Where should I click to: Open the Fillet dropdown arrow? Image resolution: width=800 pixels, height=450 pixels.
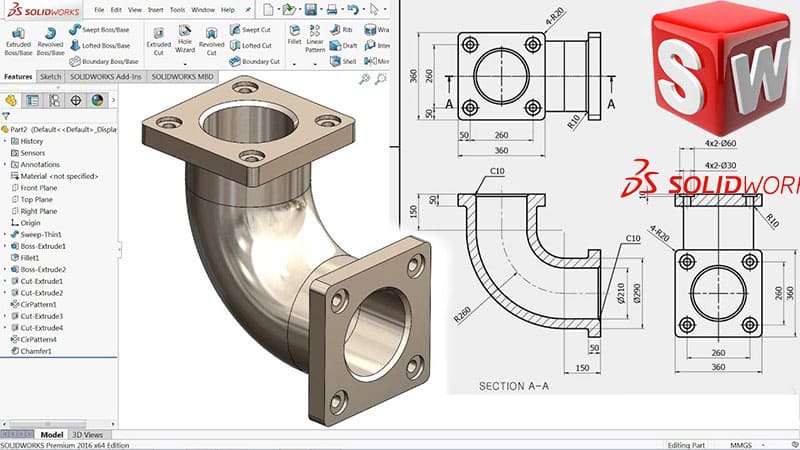(294, 64)
